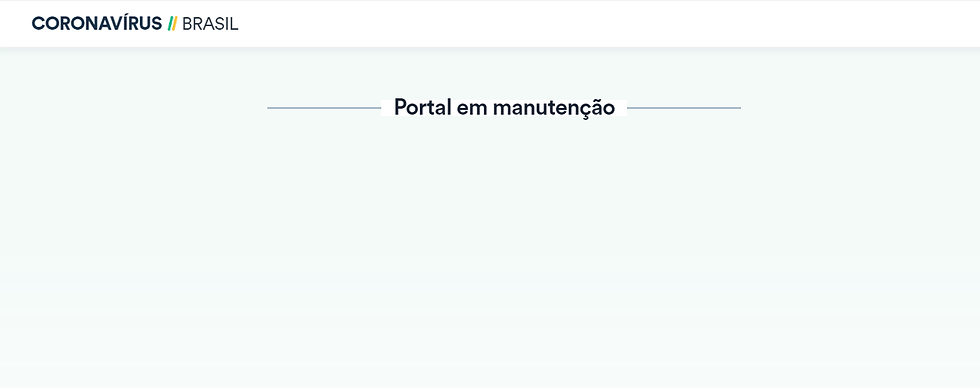Click the word Portal in the heading
This screenshot has height=388, width=980.
[422, 107]
